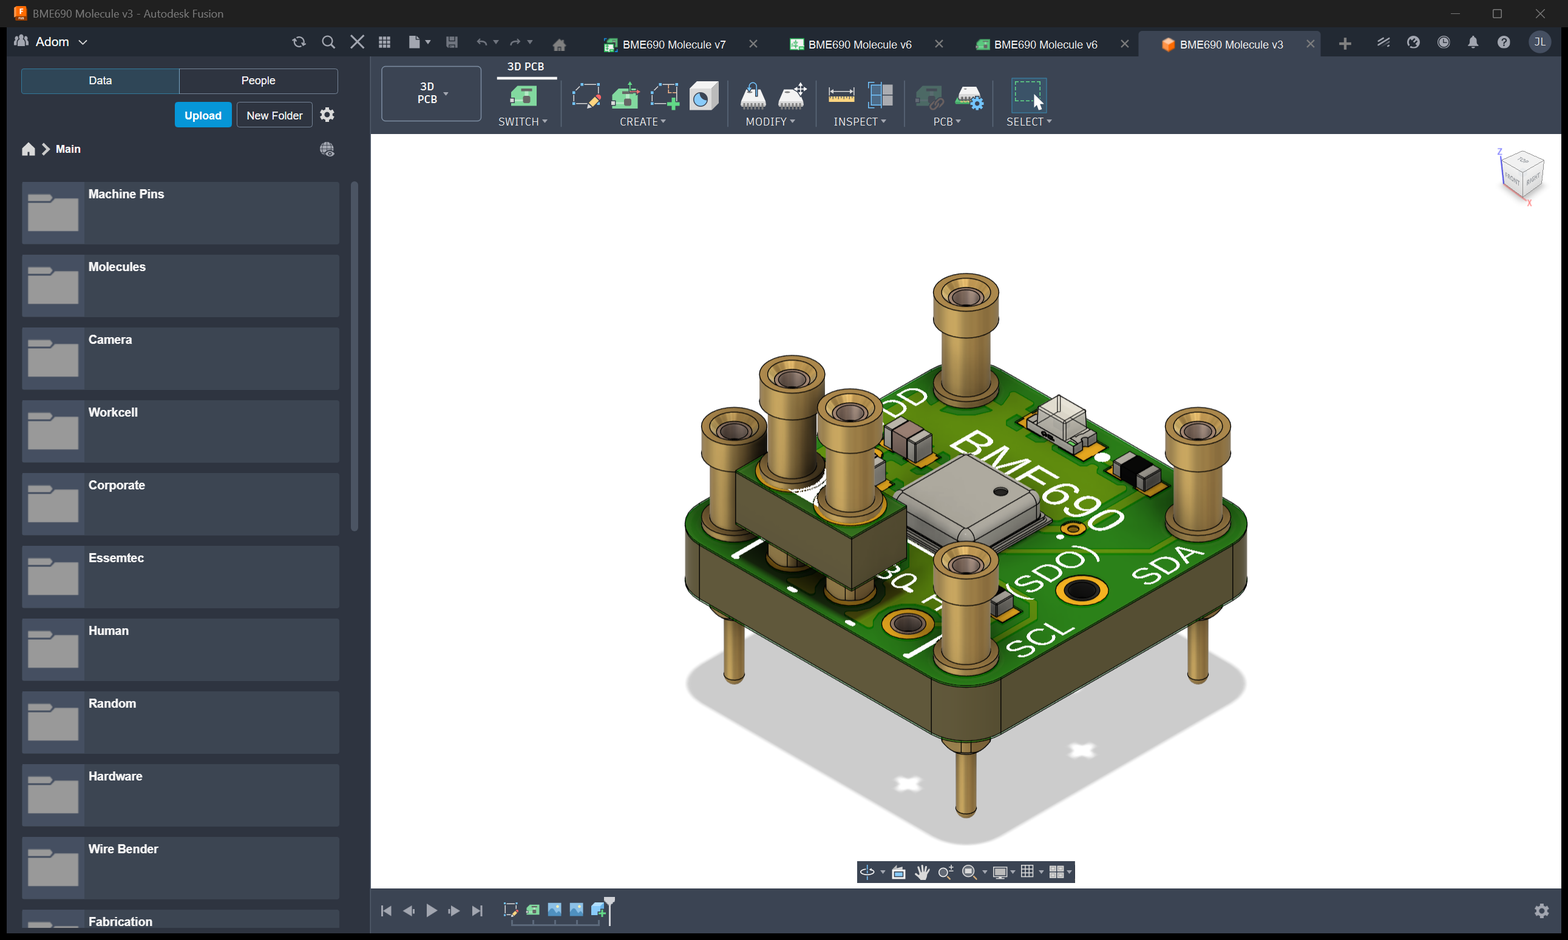Click the globe icon beside Main breadcrumb

click(327, 149)
